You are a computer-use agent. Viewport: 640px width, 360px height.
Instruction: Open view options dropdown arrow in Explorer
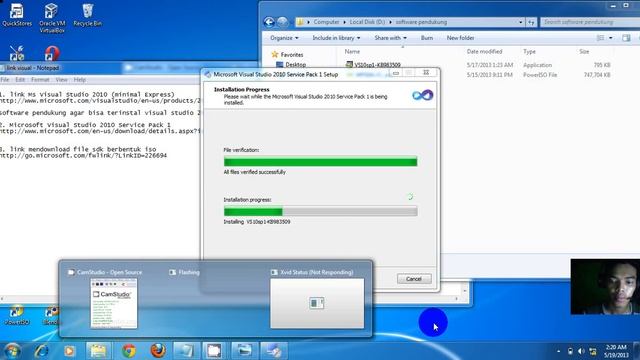[611, 38]
